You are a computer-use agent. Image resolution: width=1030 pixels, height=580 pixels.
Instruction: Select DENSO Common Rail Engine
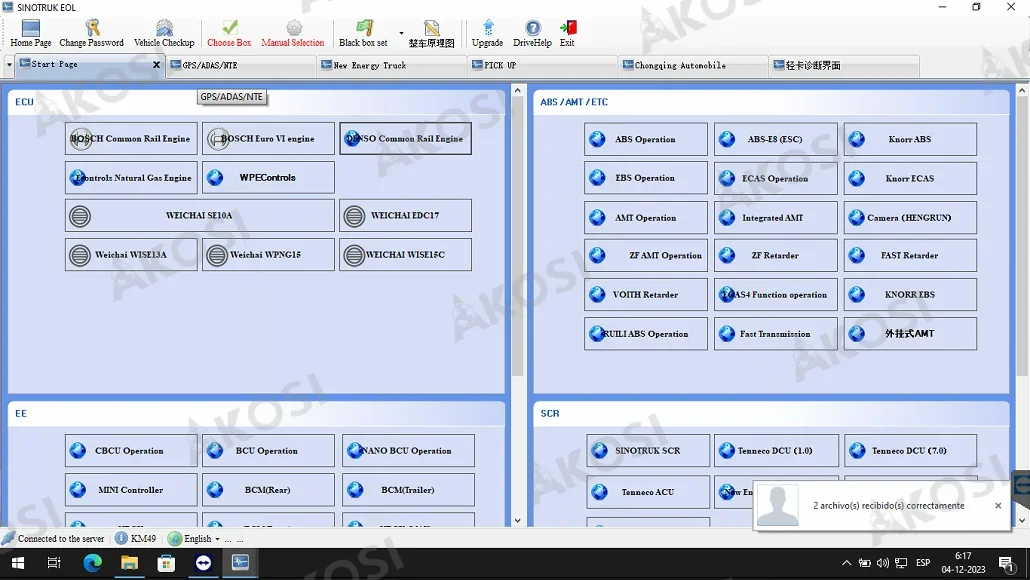tap(405, 139)
